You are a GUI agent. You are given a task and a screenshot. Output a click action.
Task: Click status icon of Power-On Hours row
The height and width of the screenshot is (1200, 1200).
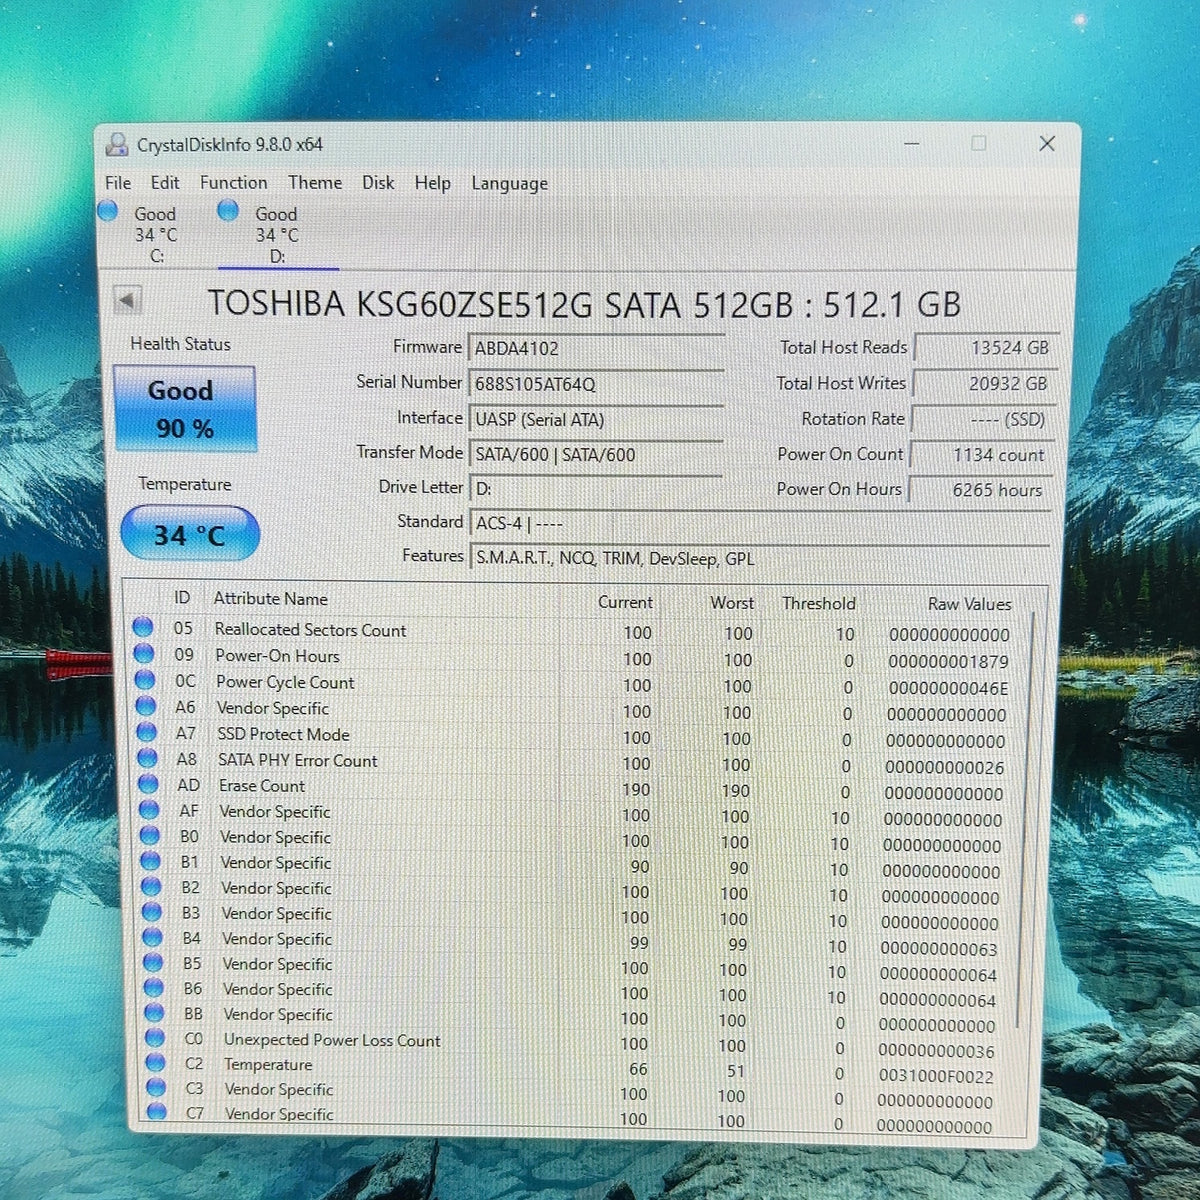[x=144, y=654]
